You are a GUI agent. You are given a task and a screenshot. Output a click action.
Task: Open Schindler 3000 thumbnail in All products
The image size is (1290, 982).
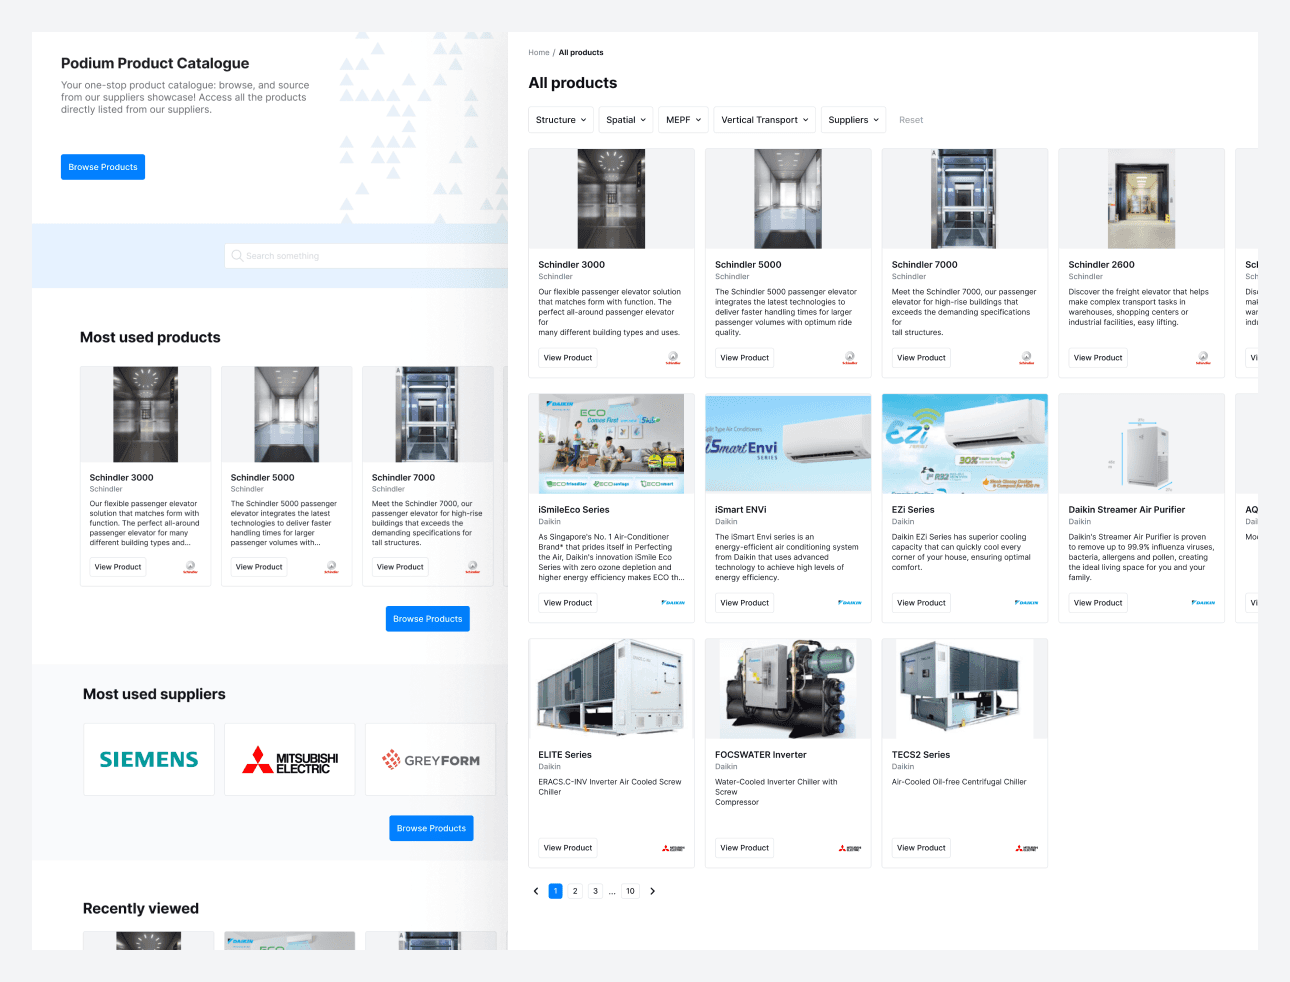[611, 199]
